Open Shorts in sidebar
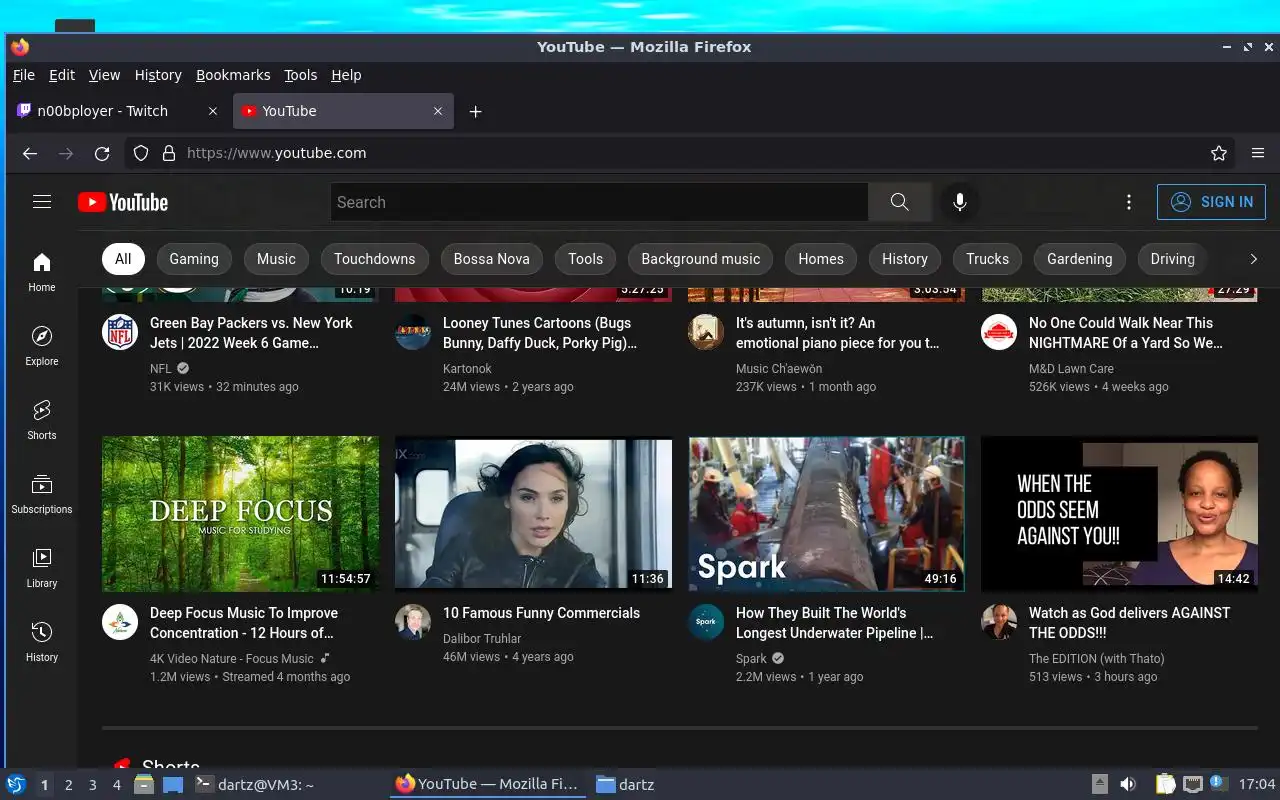 [41, 420]
